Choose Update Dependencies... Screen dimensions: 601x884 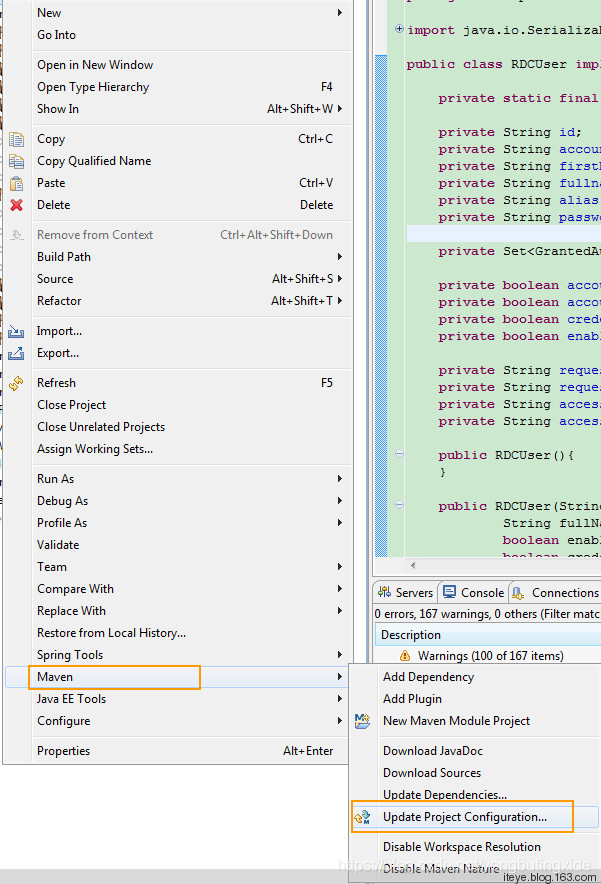click(474, 794)
